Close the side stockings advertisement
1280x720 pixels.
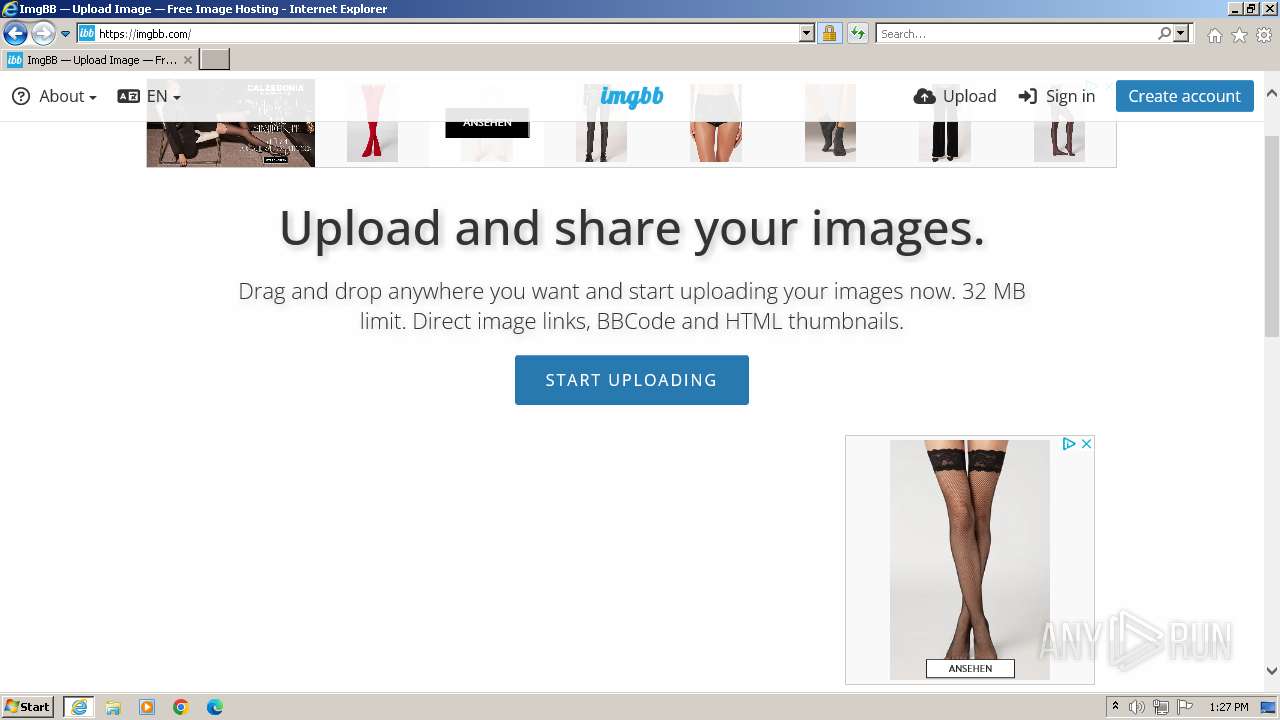tap(1086, 444)
